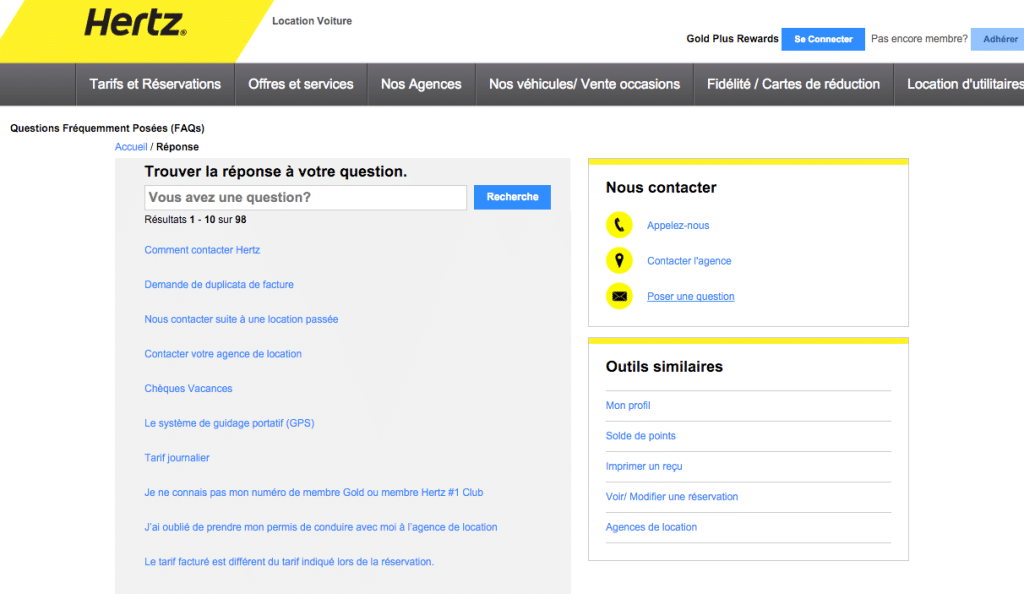
Task: Open the Nos Agences menu
Action: pyautogui.click(x=421, y=84)
